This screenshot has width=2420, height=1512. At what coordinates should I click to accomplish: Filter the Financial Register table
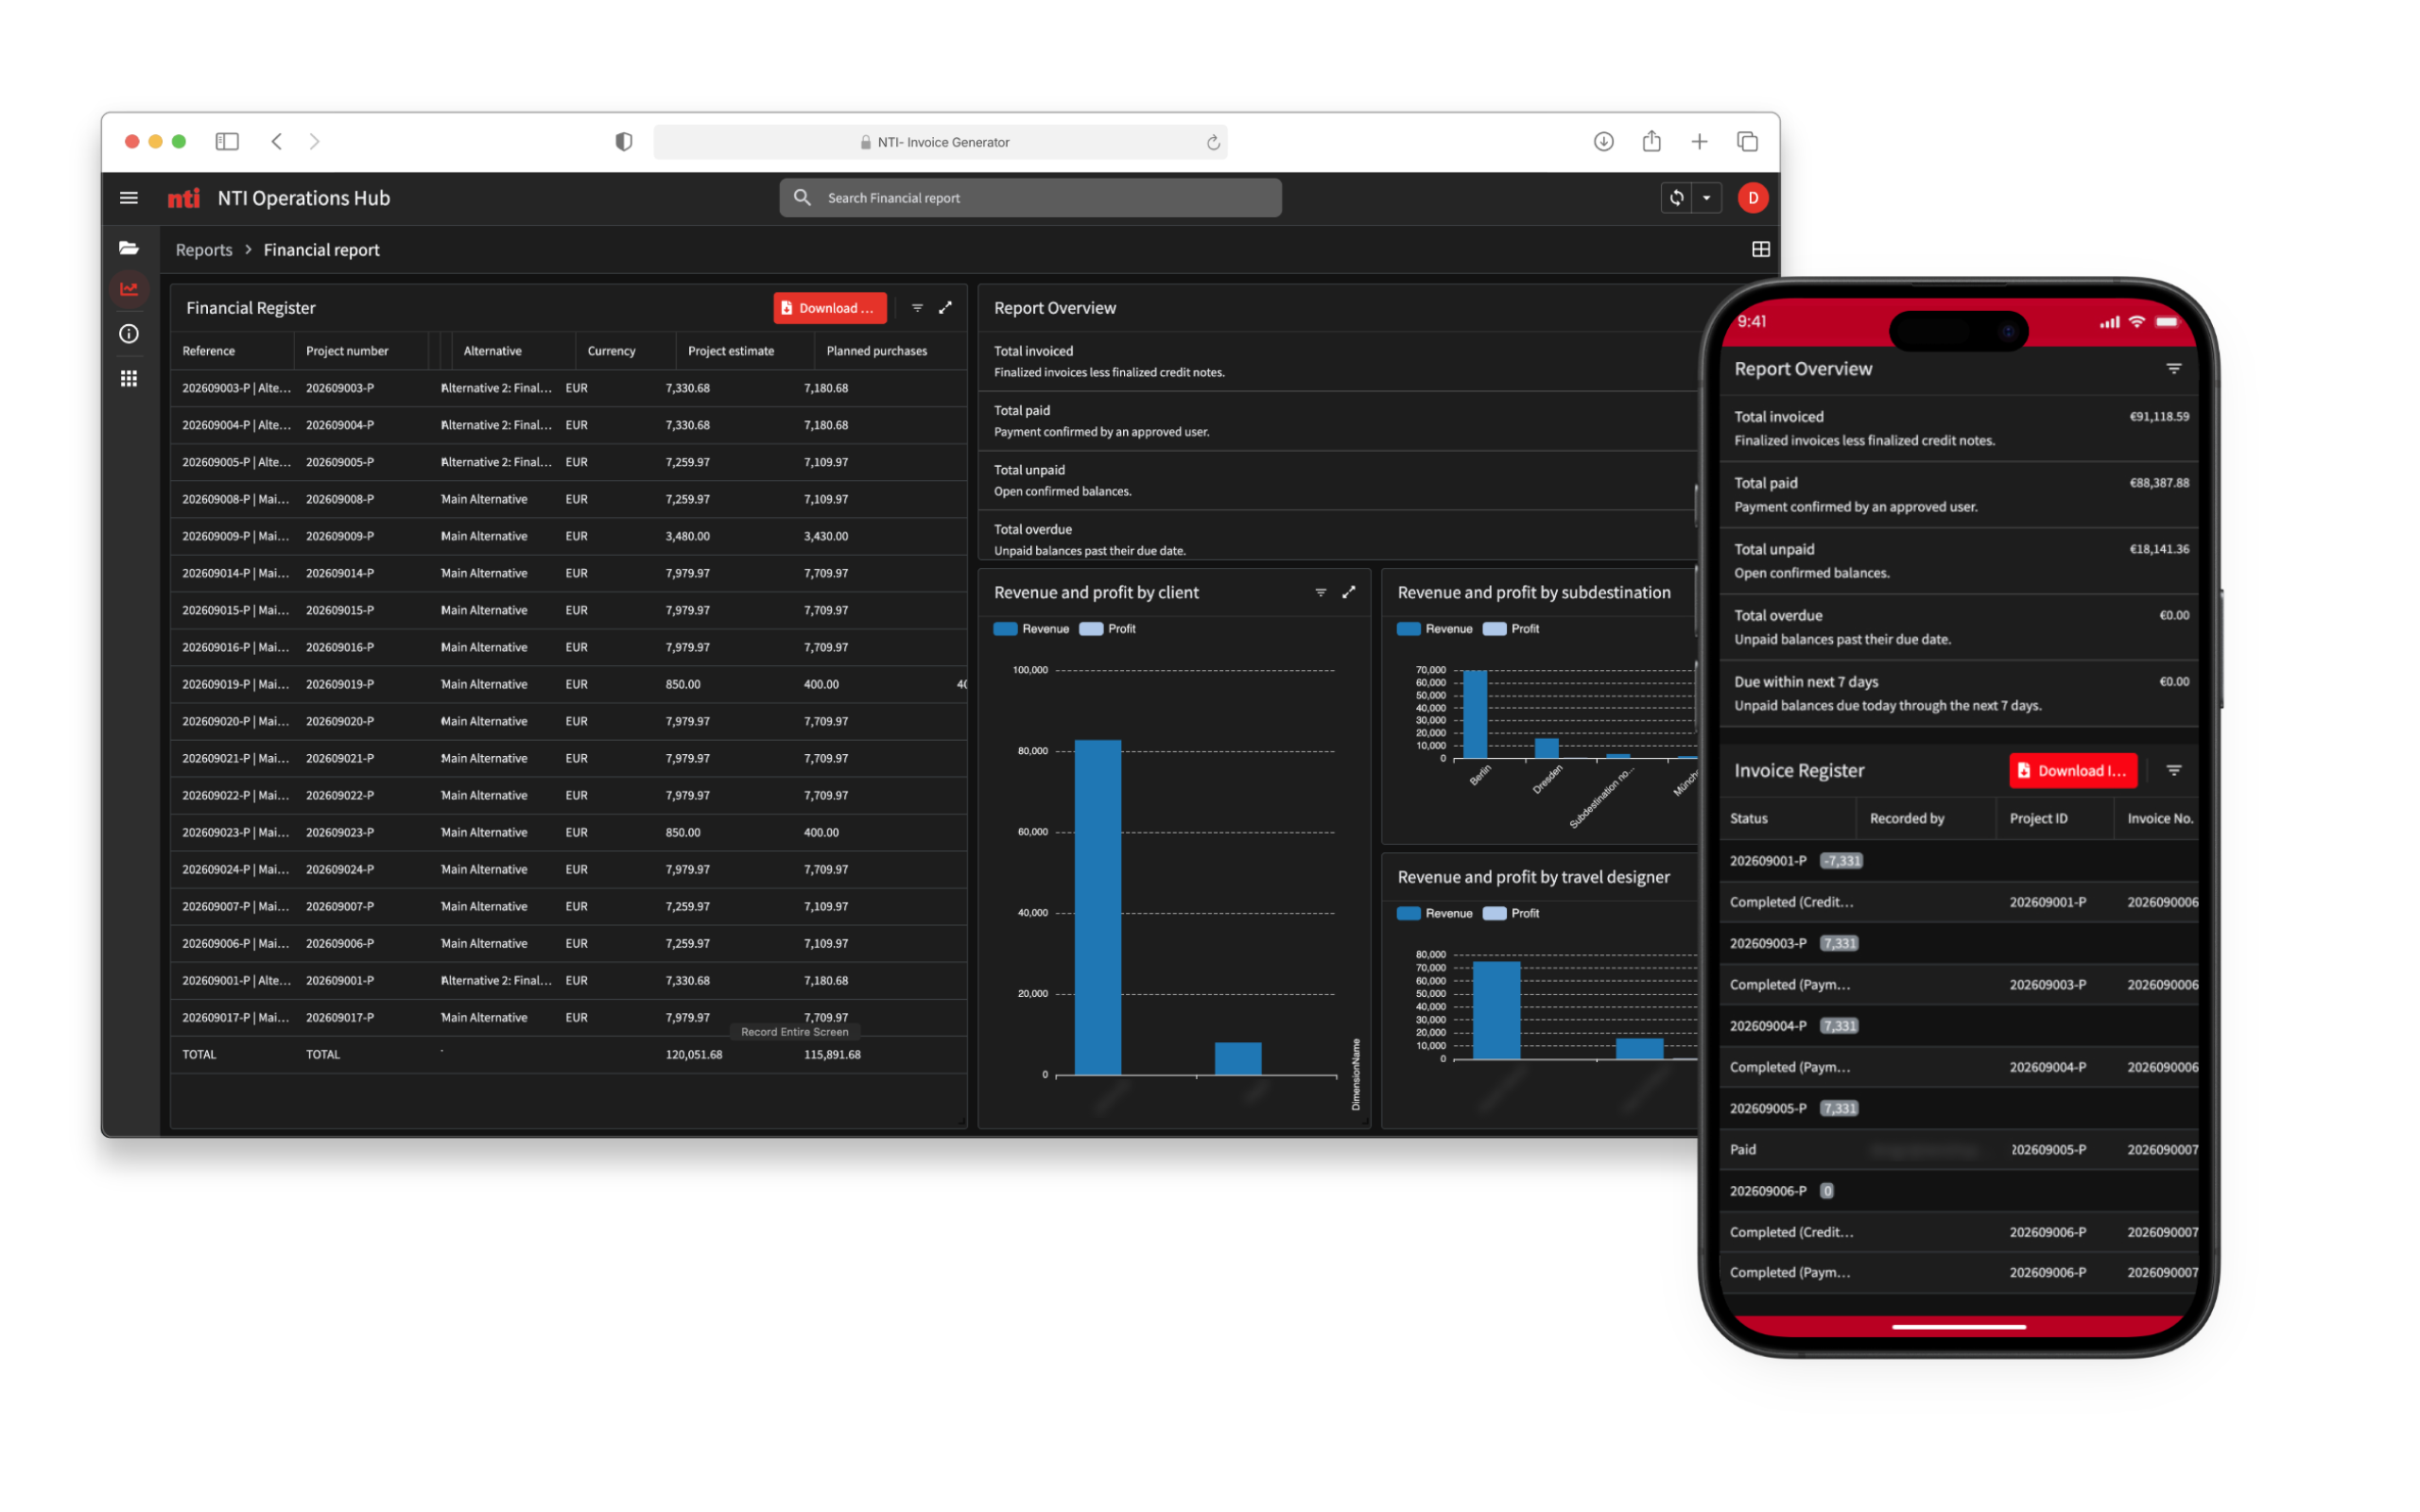[x=917, y=308]
